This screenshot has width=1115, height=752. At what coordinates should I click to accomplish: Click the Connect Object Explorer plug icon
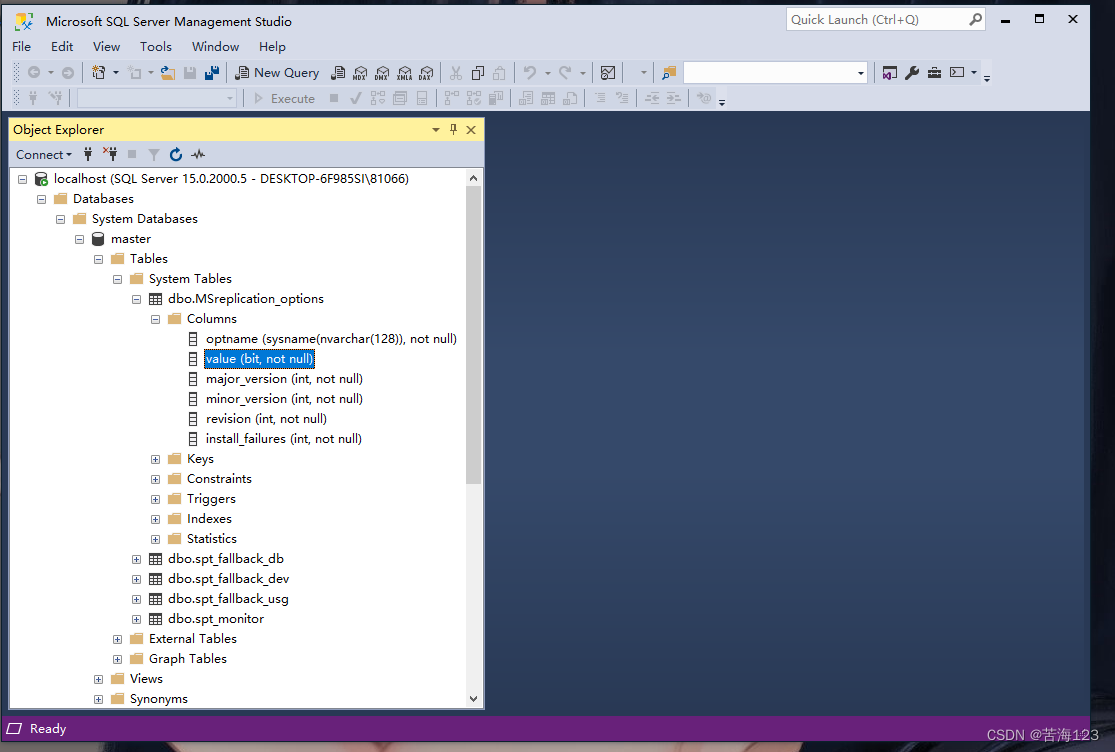(88, 154)
